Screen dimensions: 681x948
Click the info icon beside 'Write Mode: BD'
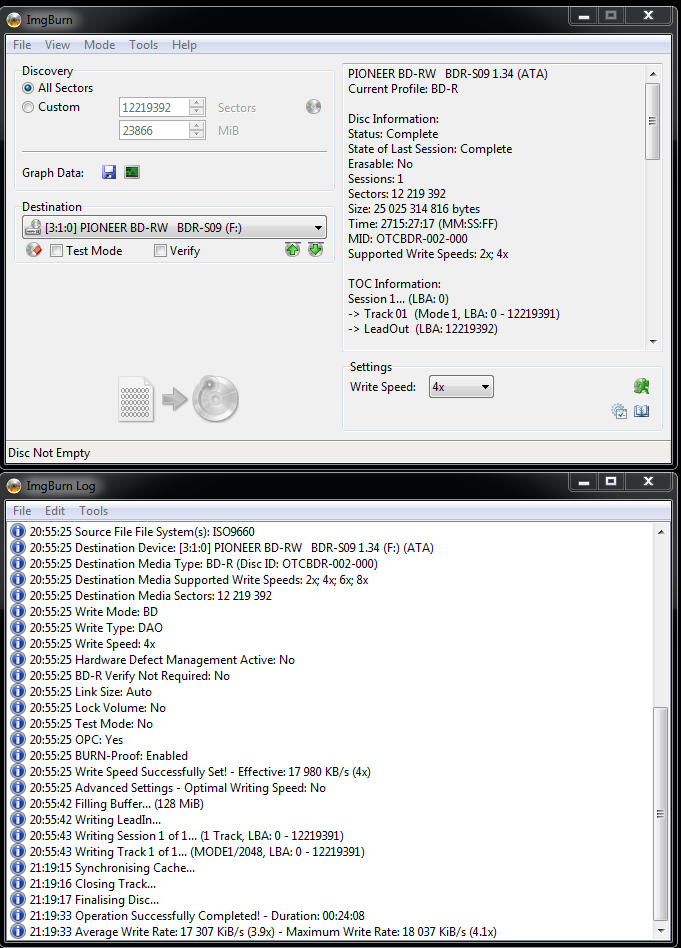pyautogui.click(x=18, y=612)
